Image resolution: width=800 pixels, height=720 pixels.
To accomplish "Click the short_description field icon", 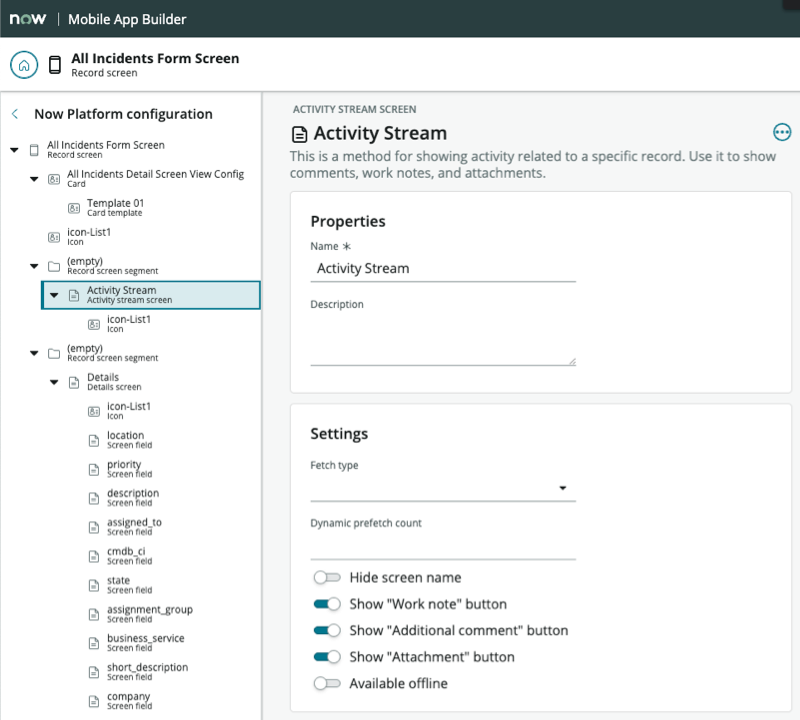I will [x=94, y=673].
